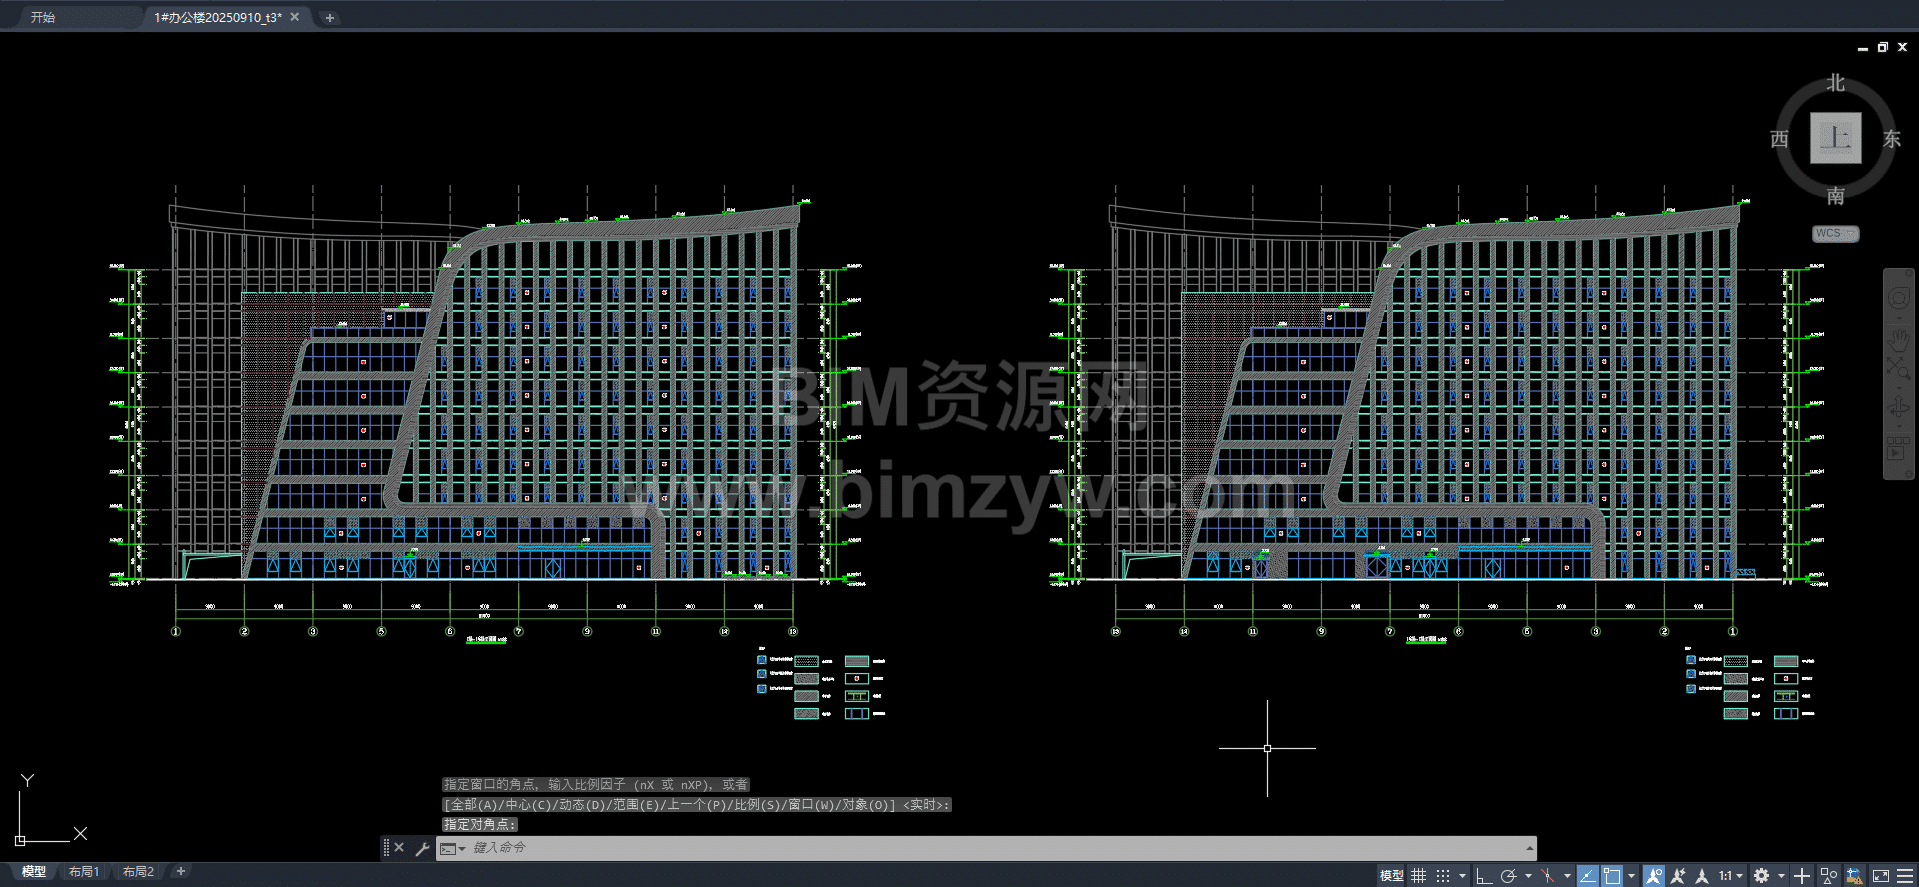1919x887 pixels.
Task: Open the status bar customization menu icon
Action: (x=1905, y=876)
